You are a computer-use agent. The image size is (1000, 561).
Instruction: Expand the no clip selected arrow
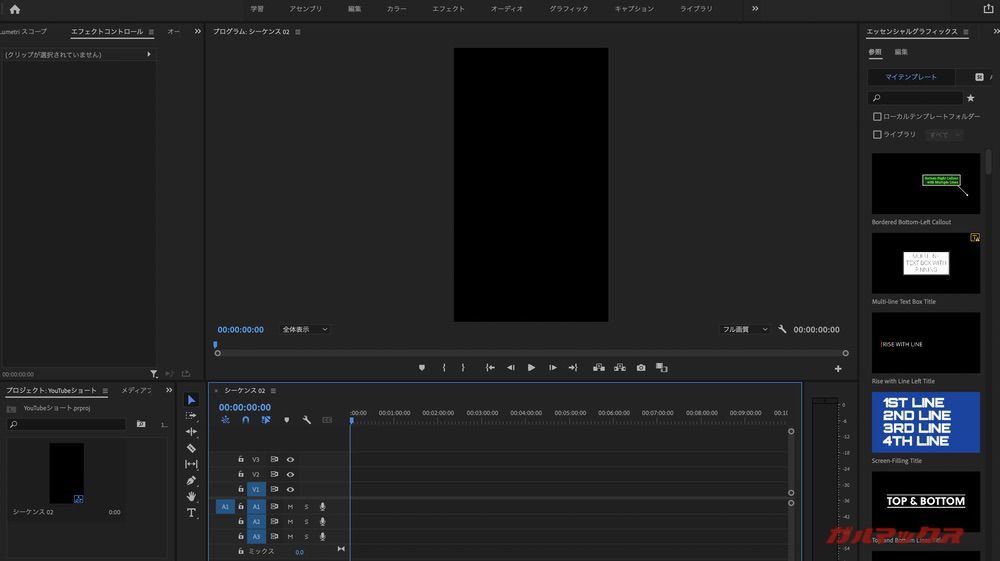149,55
